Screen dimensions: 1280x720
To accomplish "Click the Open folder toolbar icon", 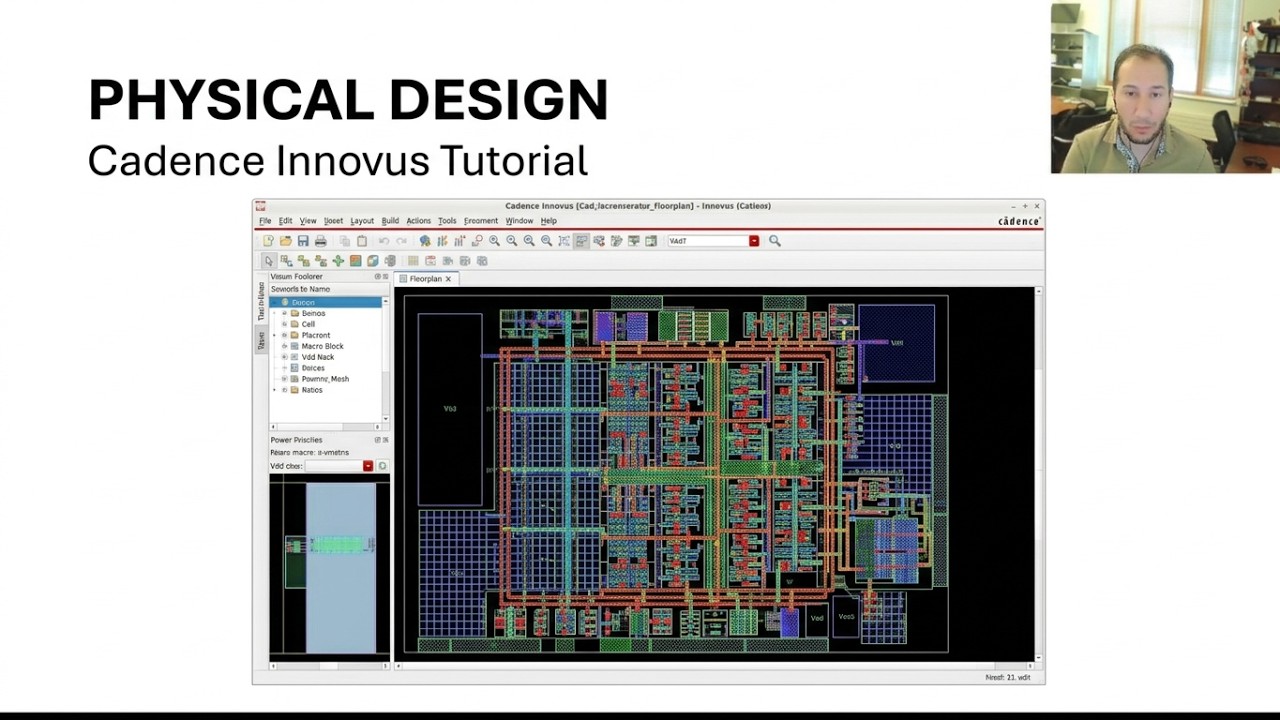I will (x=285, y=241).
